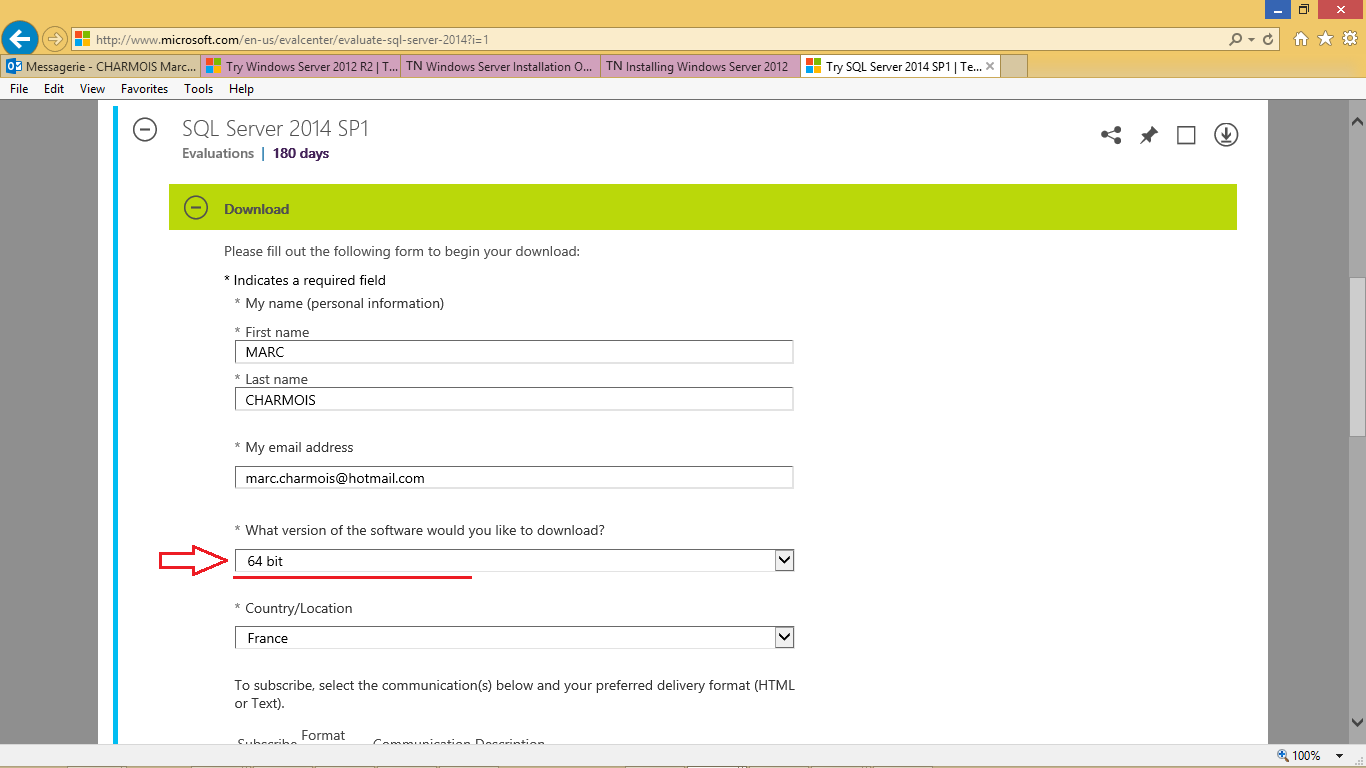Click Windows logo icon on SQL Server tab
Screen dimensions: 1366x768
coord(814,67)
